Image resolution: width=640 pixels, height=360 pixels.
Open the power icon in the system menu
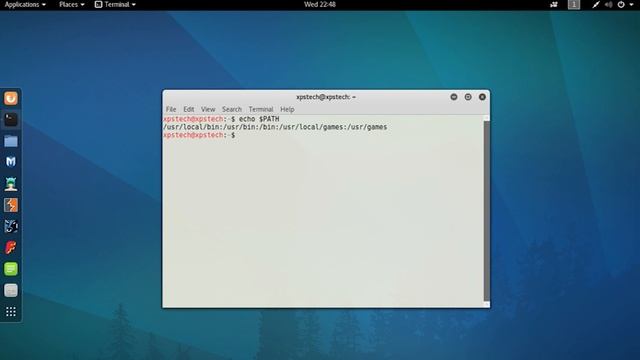pyautogui.click(x=621, y=4)
